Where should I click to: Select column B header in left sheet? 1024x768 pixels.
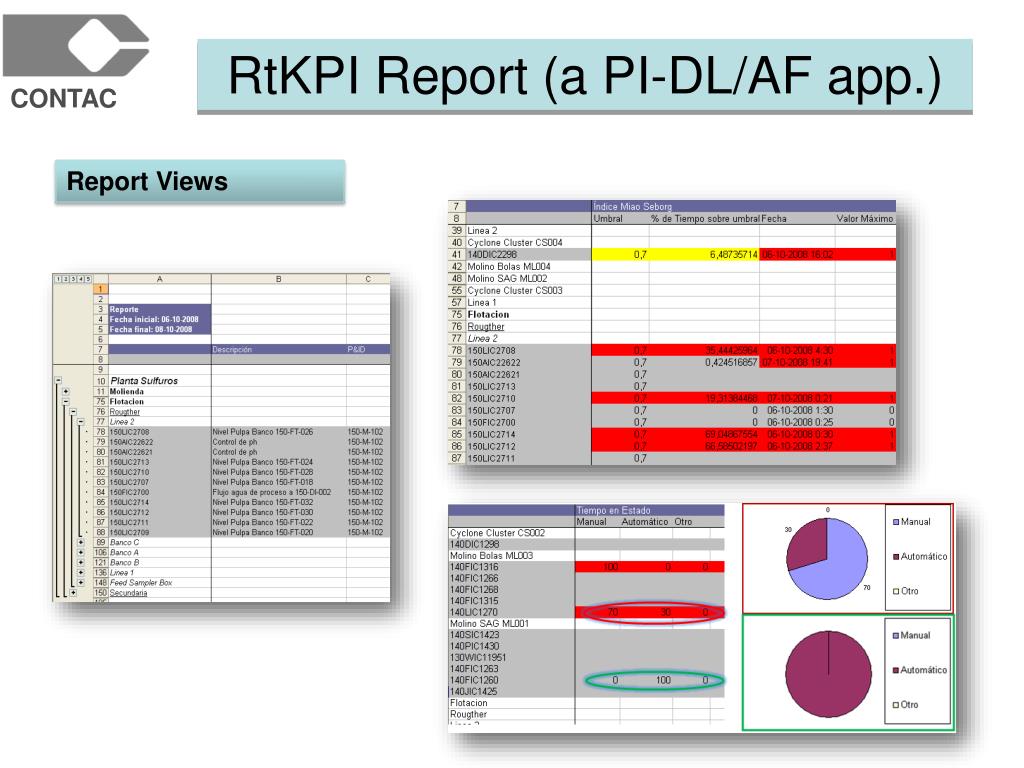pyautogui.click(x=279, y=279)
